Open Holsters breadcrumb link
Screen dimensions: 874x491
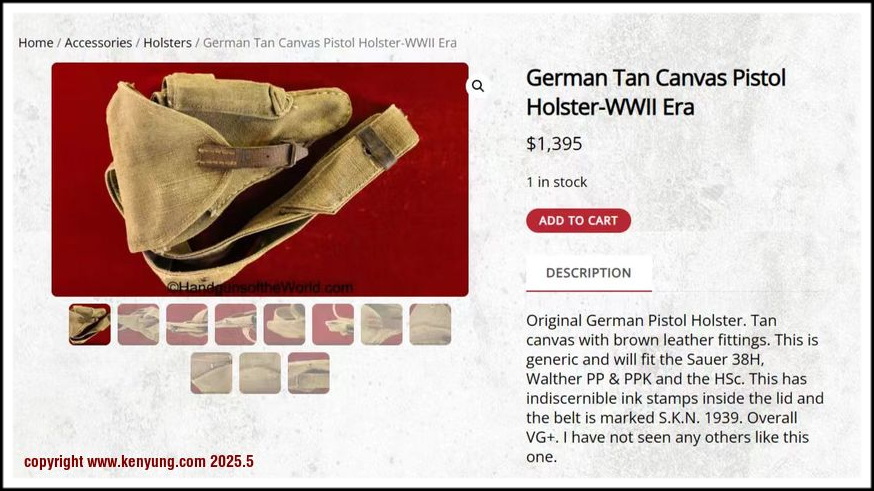[x=167, y=43]
